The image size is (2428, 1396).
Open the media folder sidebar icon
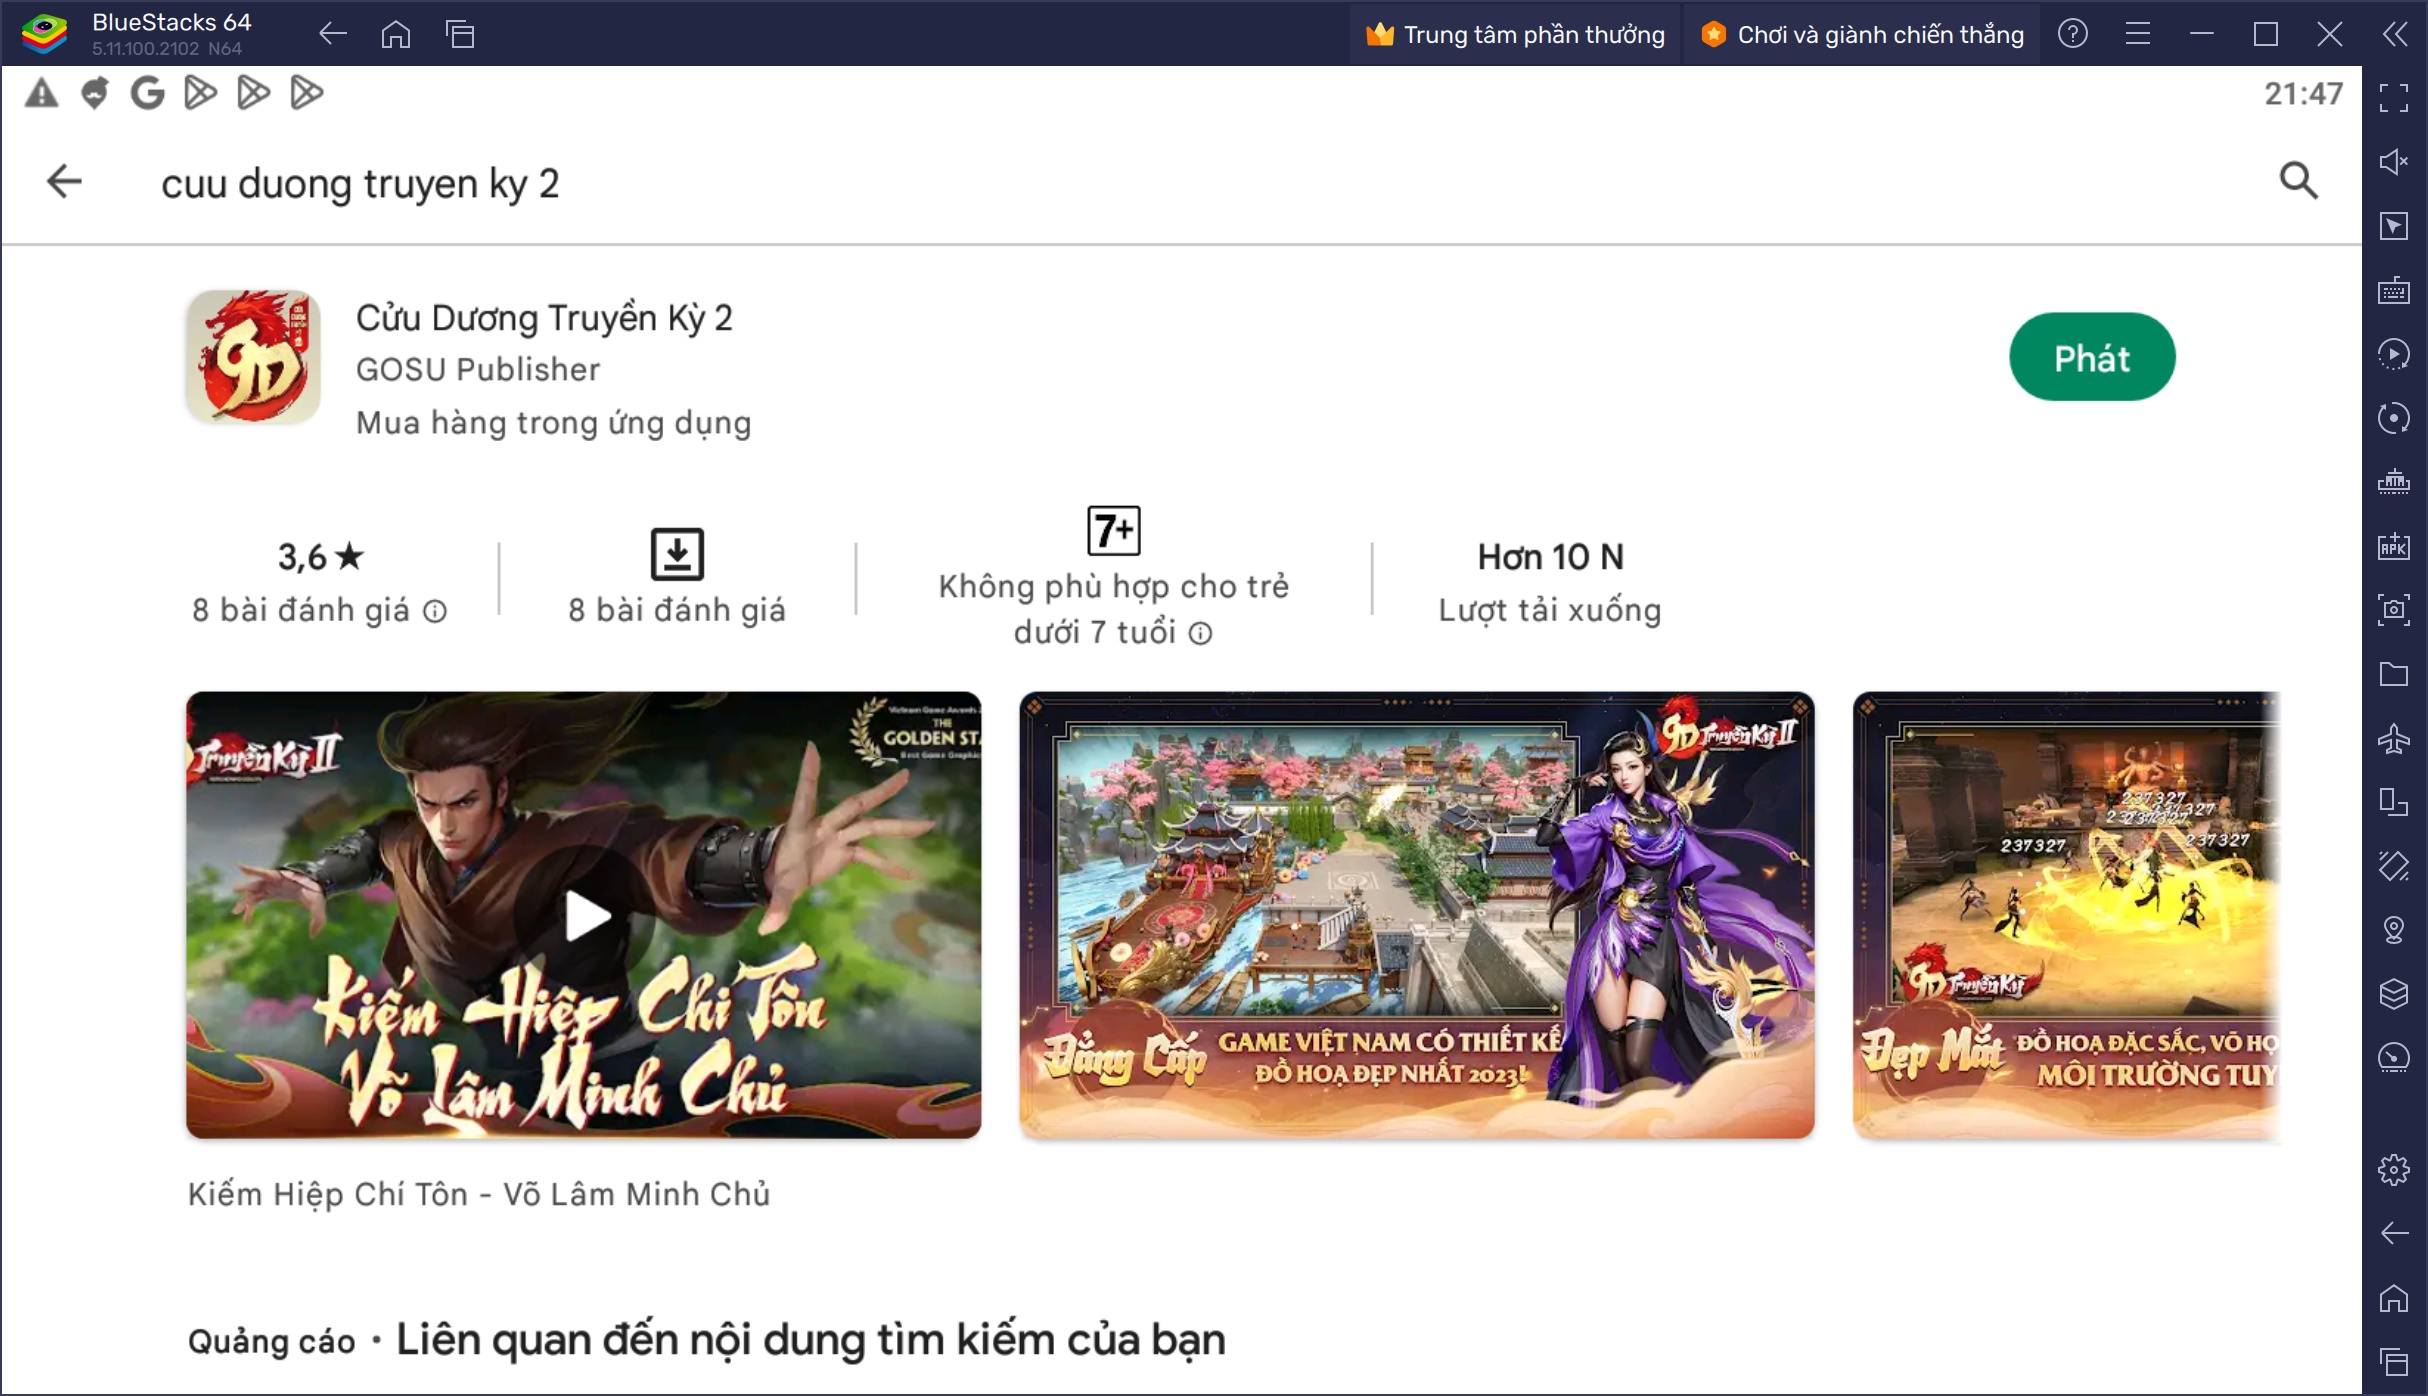coord(2394,674)
